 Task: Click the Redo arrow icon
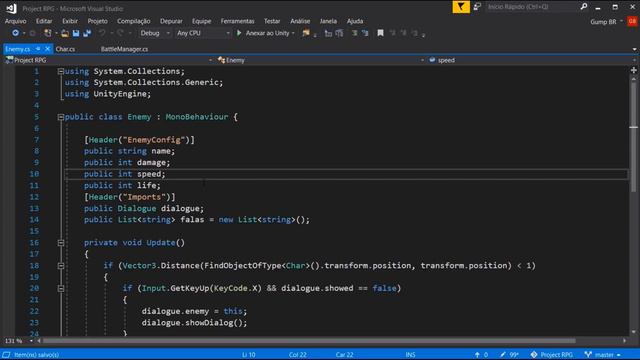point(120,33)
